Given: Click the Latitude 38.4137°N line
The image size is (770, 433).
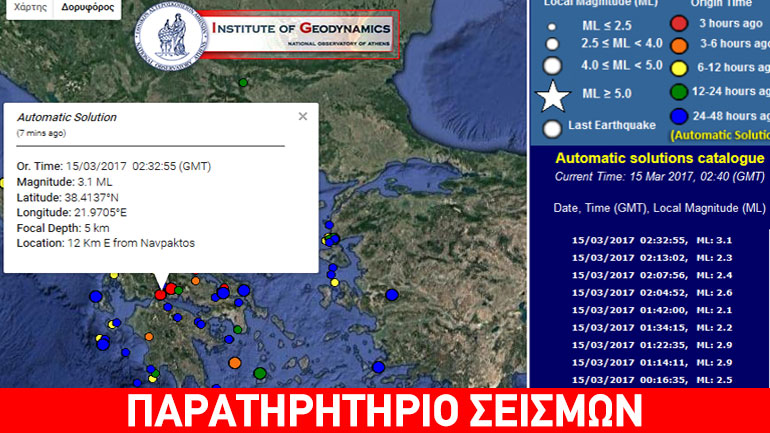Looking at the screenshot, I should 67,197.
